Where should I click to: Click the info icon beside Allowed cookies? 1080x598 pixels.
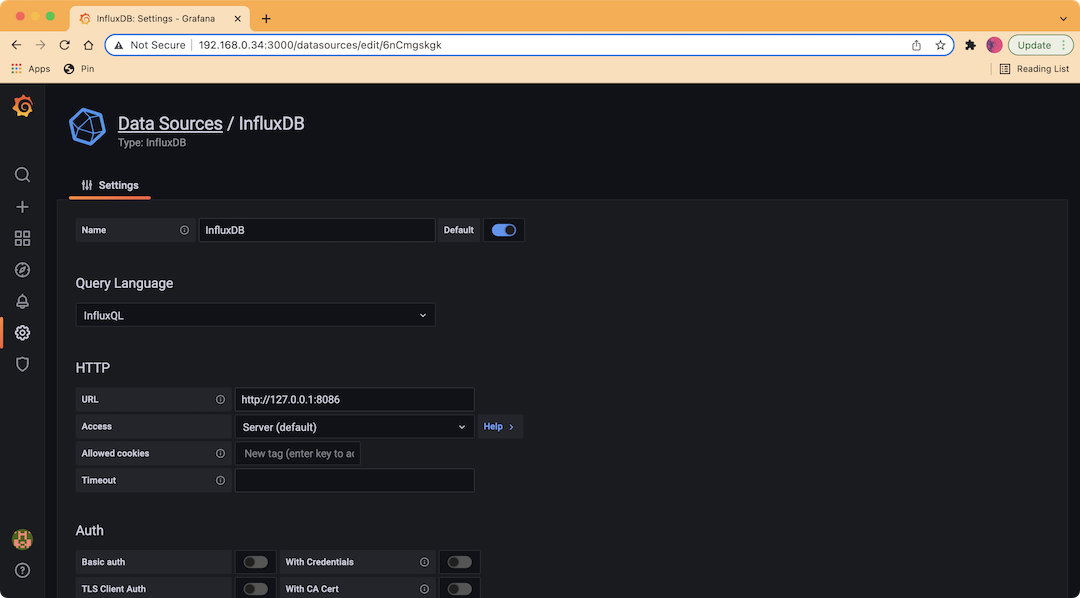click(x=220, y=453)
